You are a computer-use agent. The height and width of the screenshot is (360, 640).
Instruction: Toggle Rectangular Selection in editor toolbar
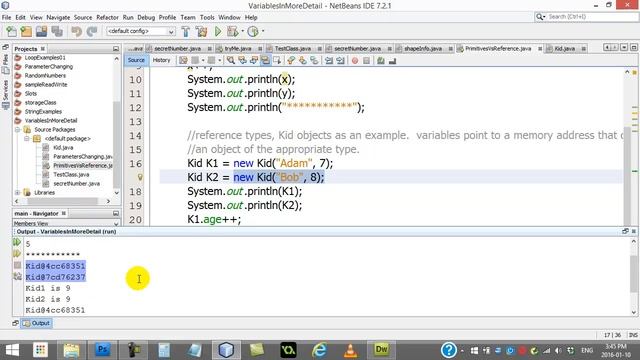277,60
